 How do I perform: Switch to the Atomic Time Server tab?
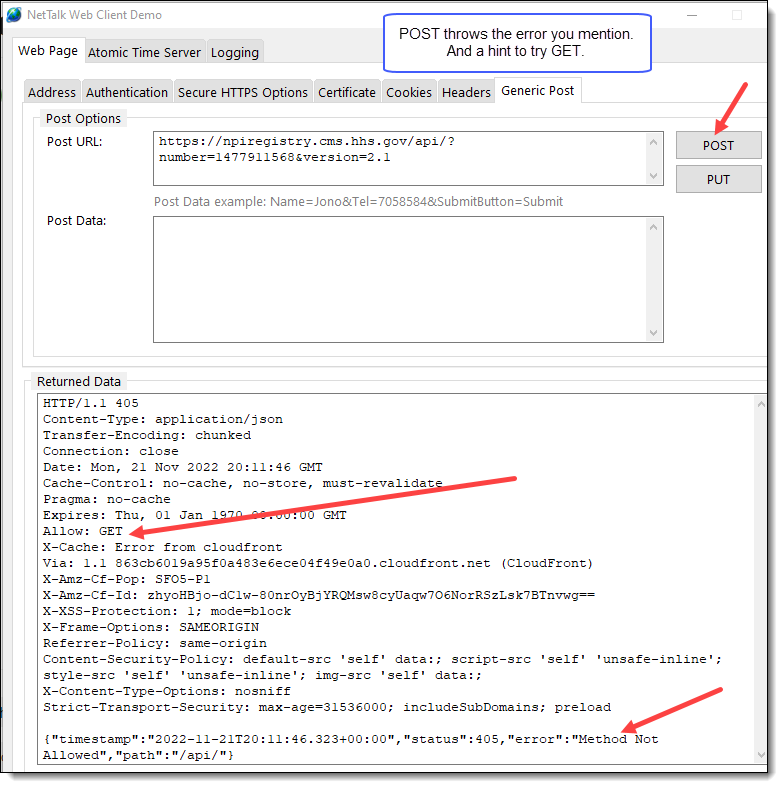click(144, 52)
